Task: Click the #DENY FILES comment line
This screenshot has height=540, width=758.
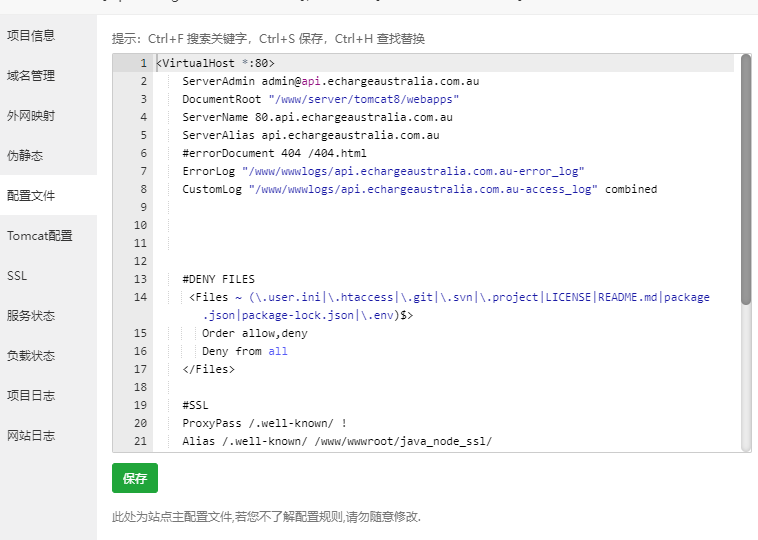Action: 218,279
